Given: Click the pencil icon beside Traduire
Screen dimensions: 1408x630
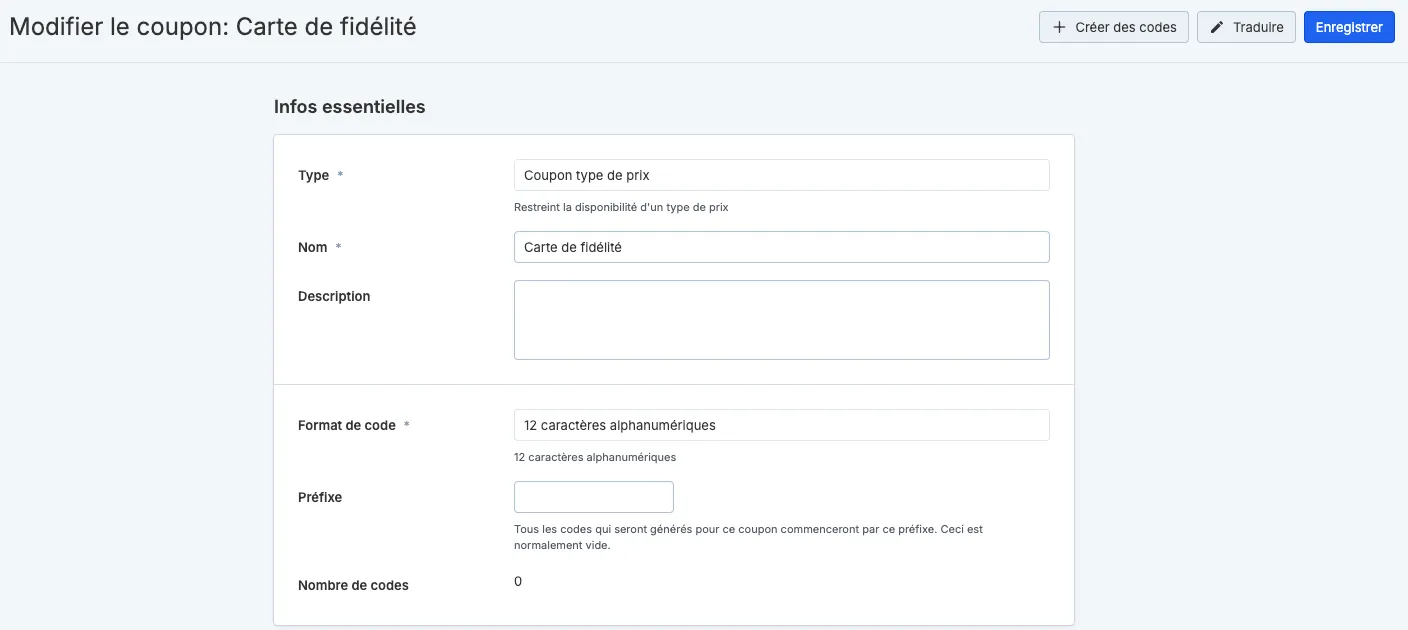Looking at the screenshot, I should 1217,27.
